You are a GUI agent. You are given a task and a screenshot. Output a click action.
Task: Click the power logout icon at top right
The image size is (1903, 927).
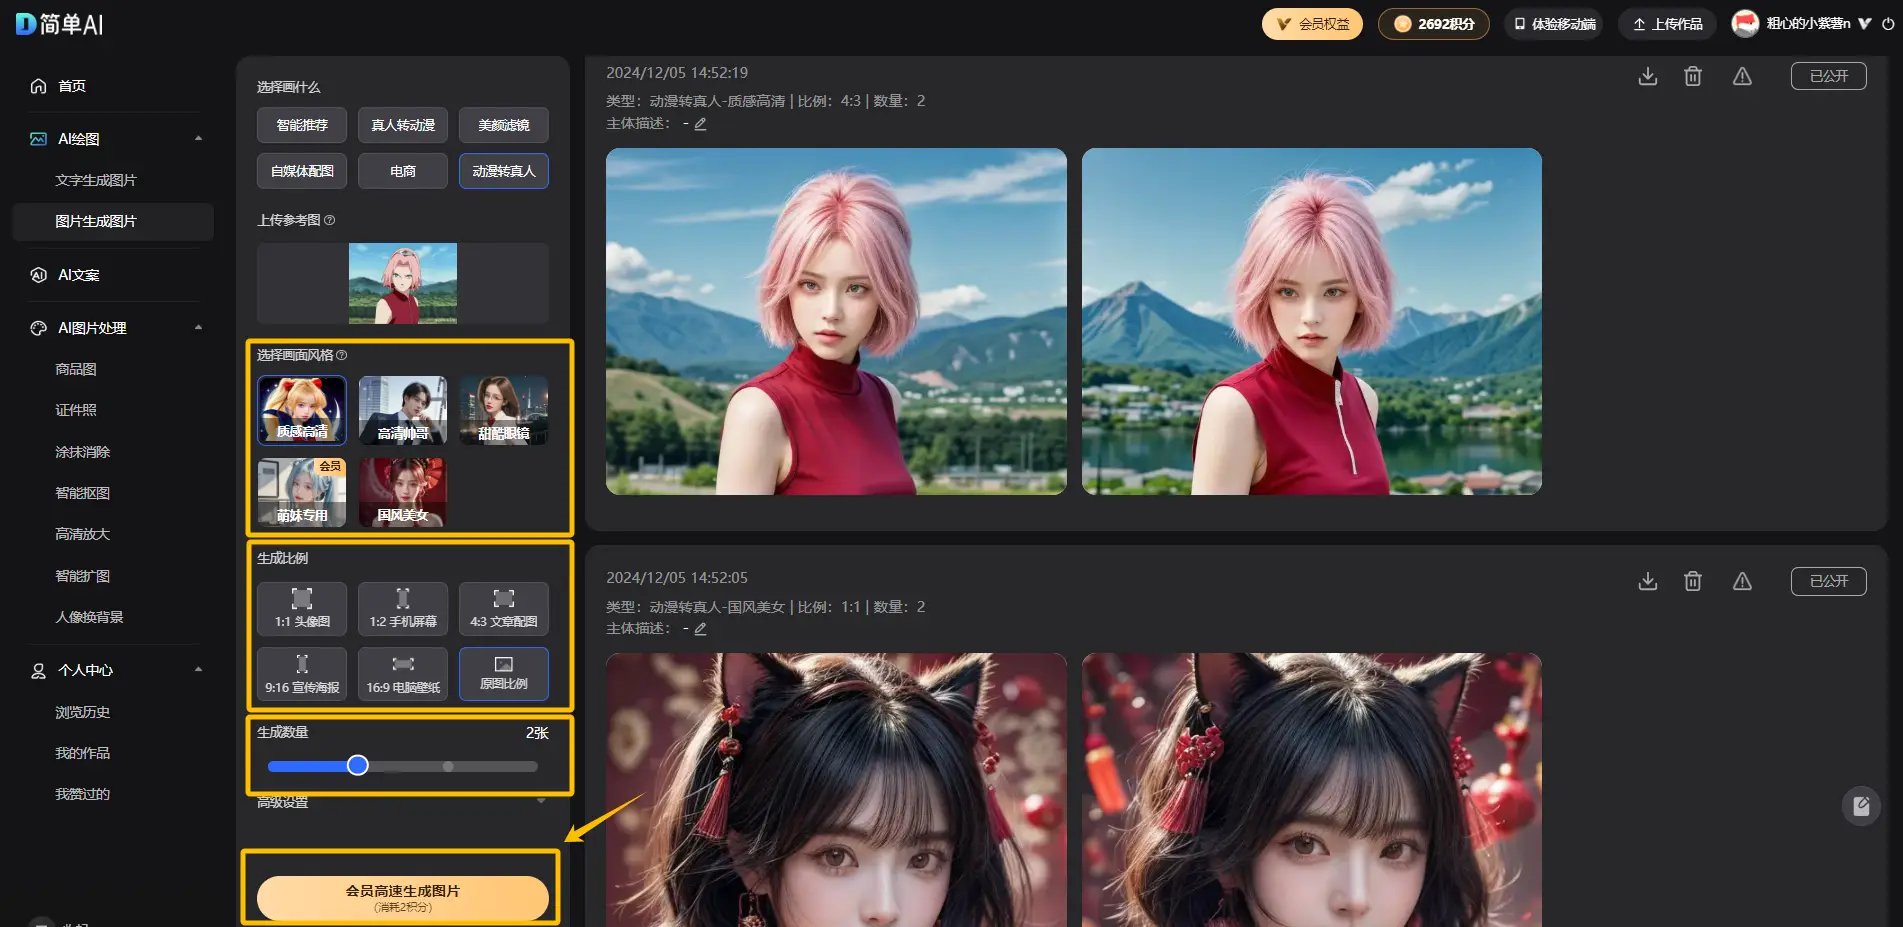click(1888, 24)
